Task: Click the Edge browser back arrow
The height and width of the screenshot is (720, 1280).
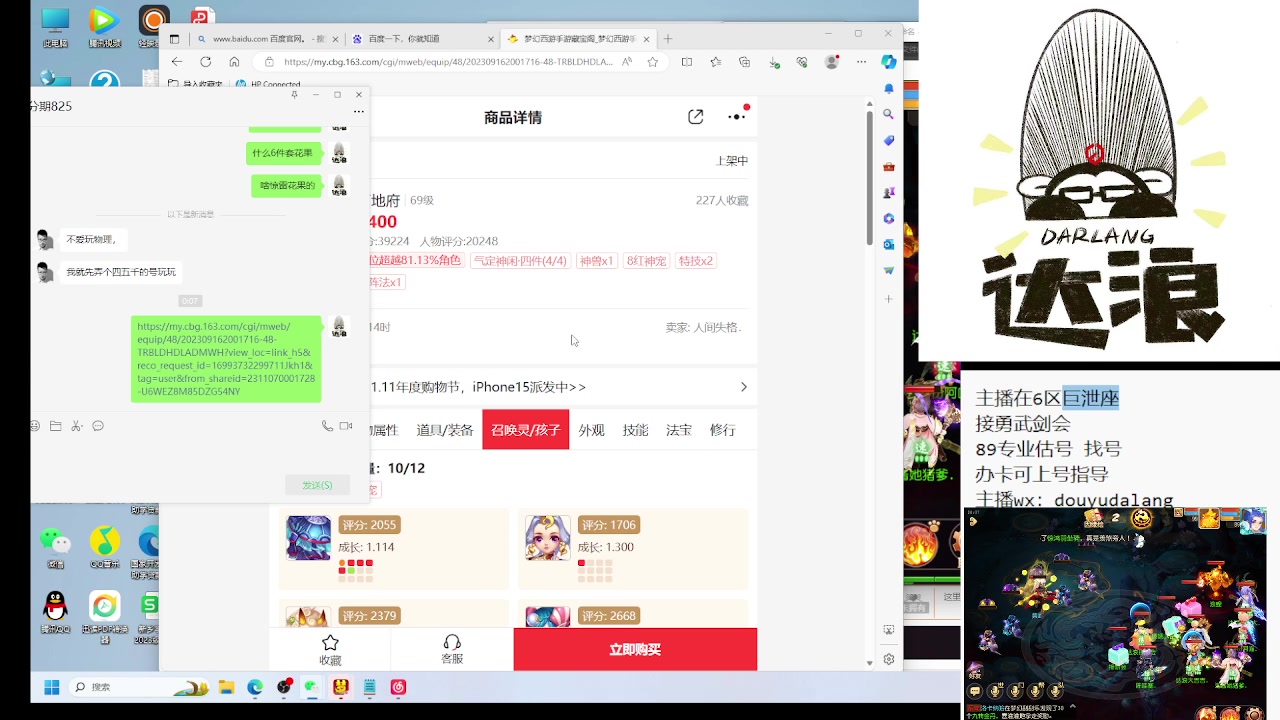Action: (x=177, y=62)
